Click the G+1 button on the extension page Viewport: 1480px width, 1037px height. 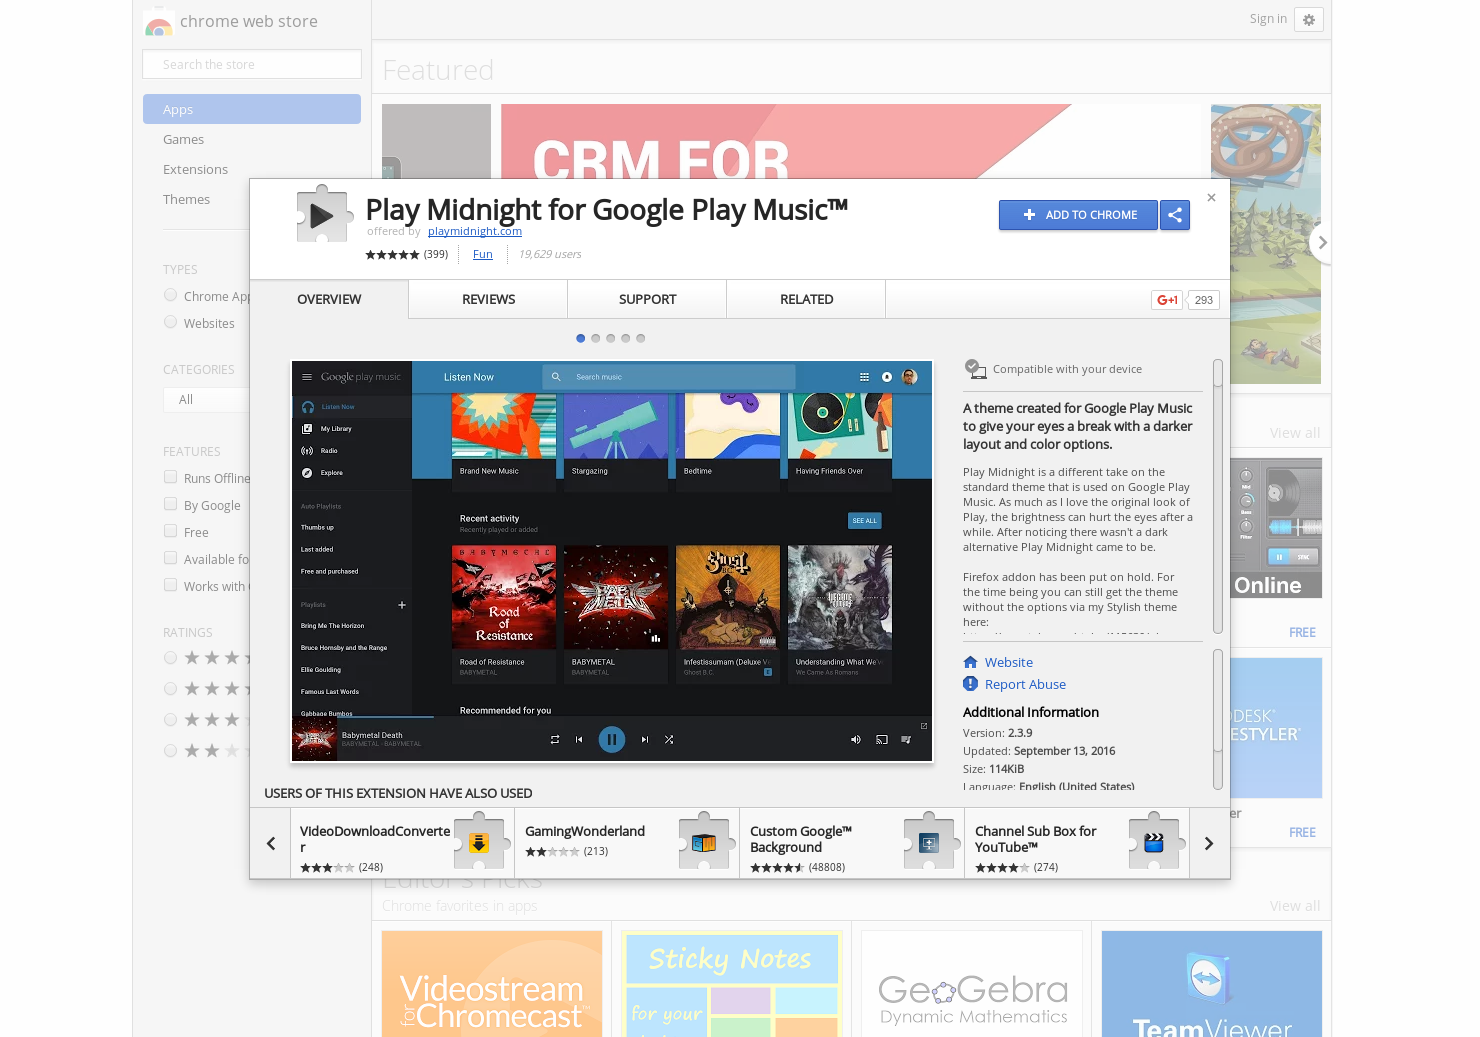click(x=1166, y=300)
